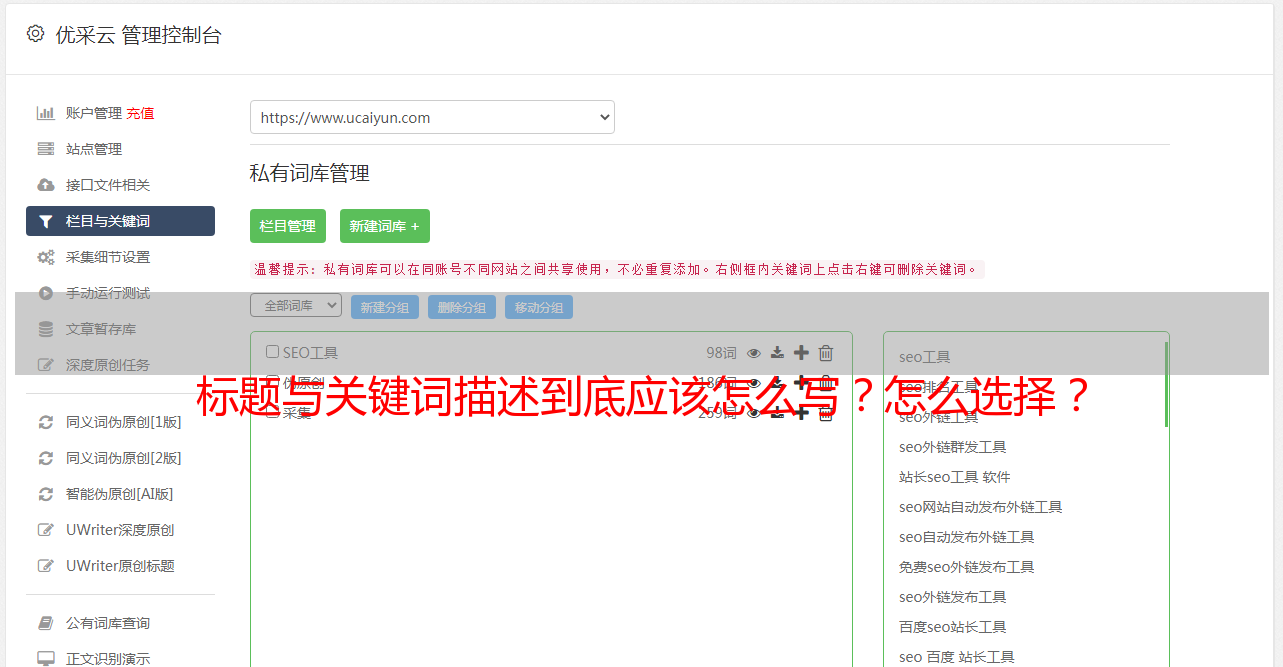Click the eye icon in the 采集 row
The width and height of the screenshot is (1283, 667).
click(754, 412)
